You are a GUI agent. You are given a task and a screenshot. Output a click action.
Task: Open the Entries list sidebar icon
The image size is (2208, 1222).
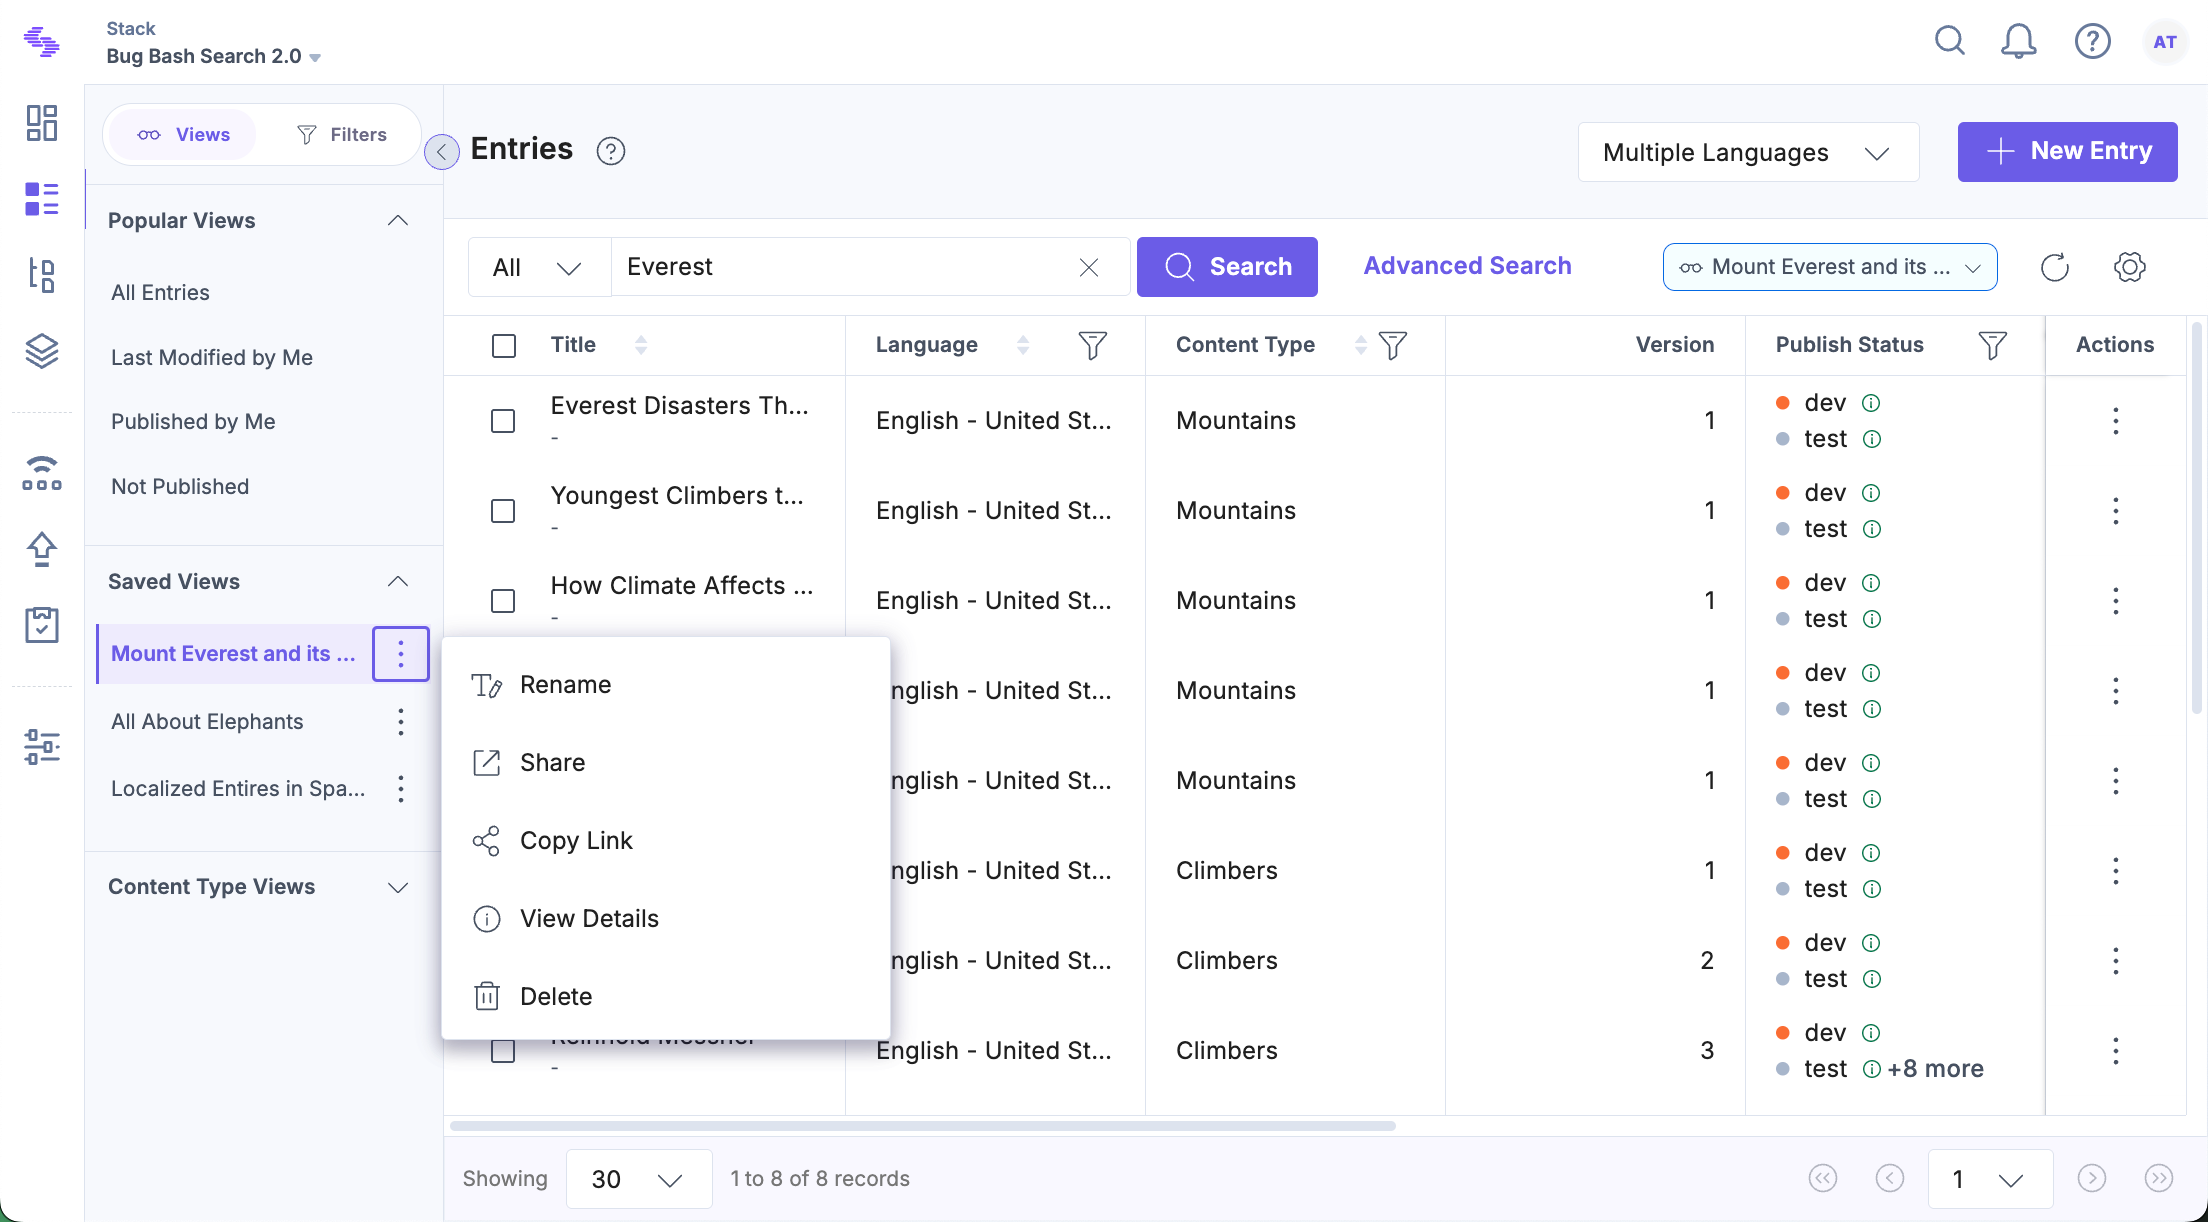click(42, 199)
